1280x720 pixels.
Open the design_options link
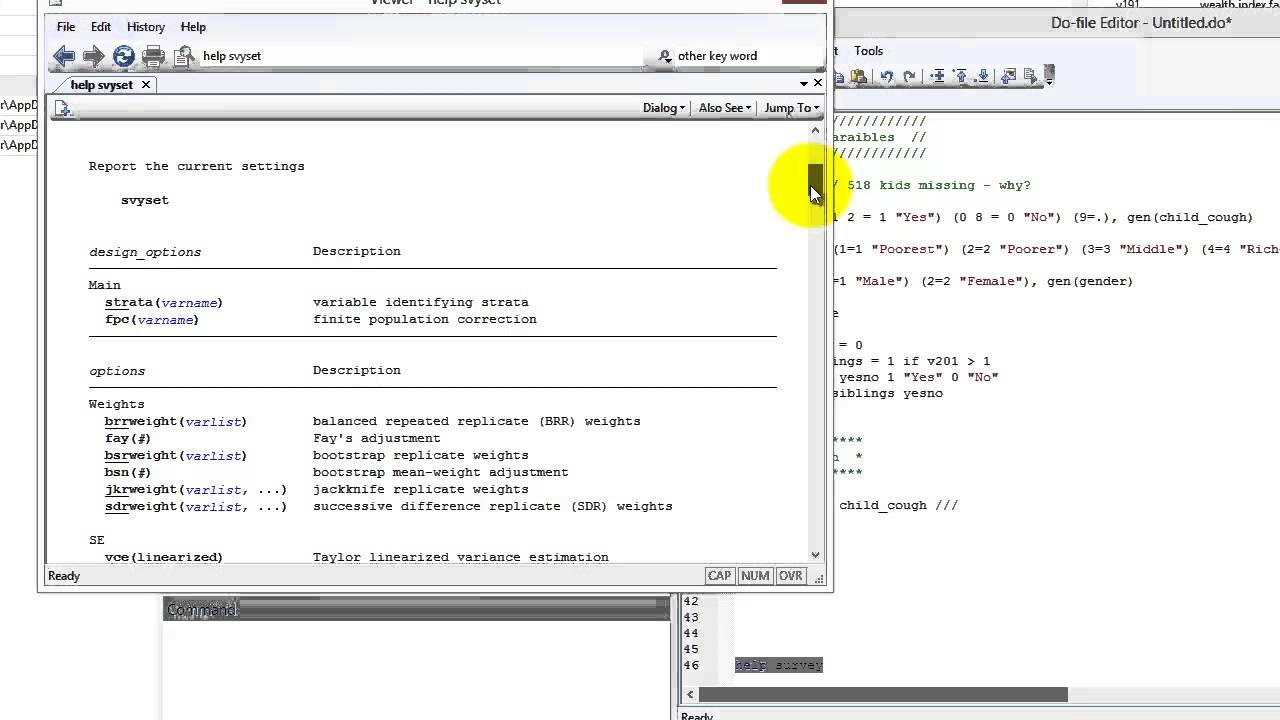click(145, 252)
